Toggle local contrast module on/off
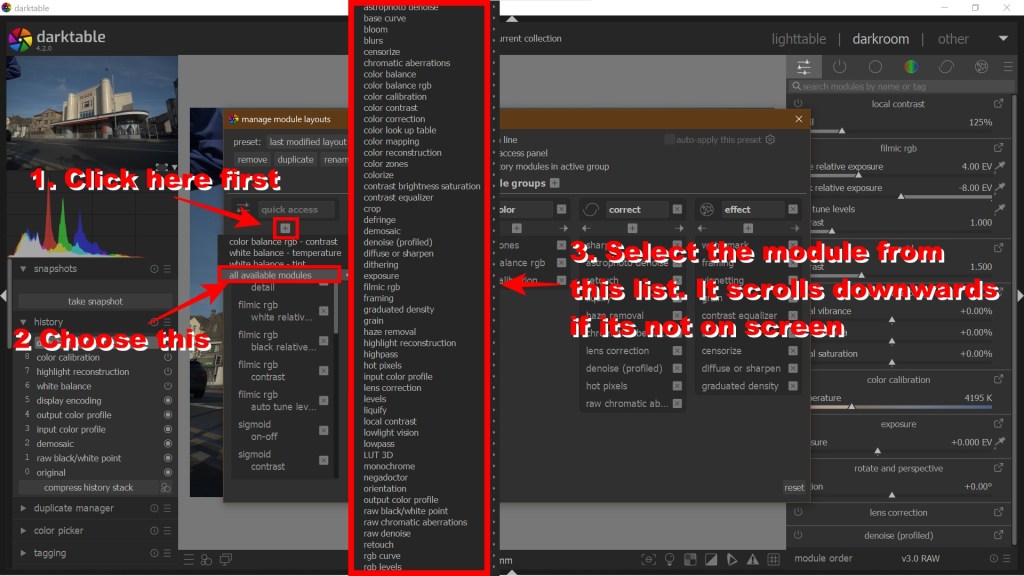 point(797,104)
